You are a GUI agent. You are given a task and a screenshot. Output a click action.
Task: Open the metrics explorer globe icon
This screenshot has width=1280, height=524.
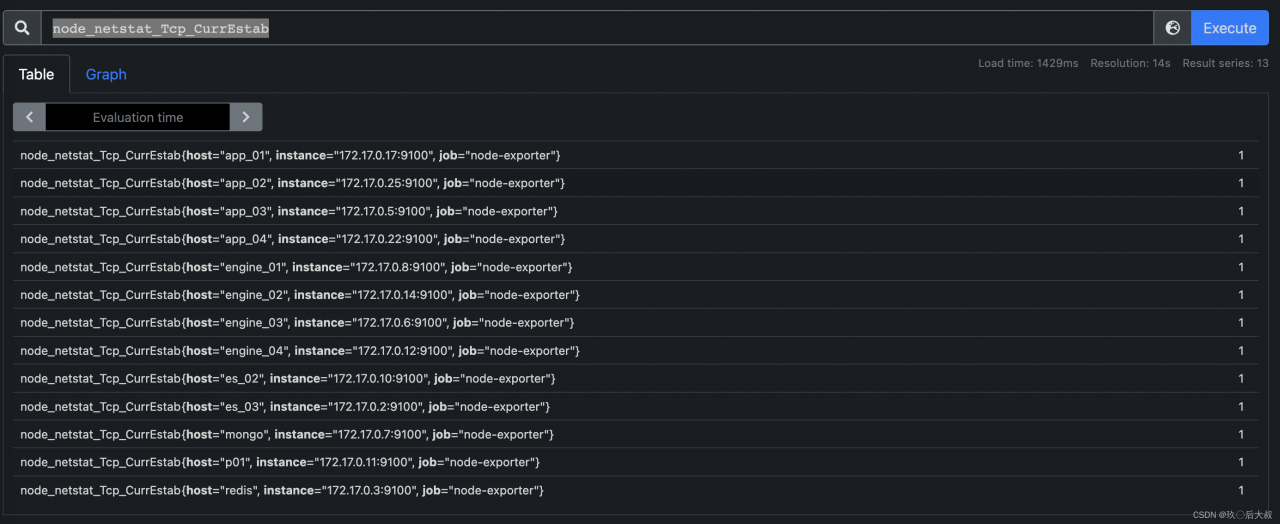tap(1172, 28)
